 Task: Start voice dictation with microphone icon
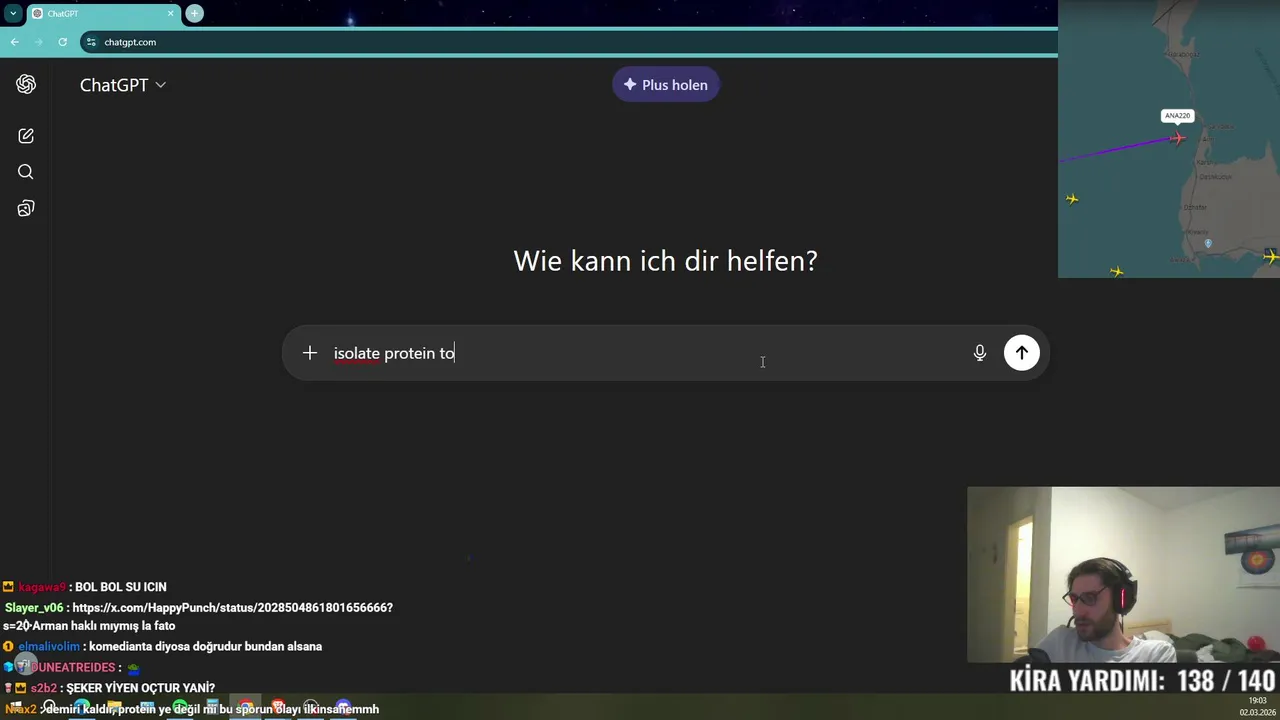(x=980, y=353)
